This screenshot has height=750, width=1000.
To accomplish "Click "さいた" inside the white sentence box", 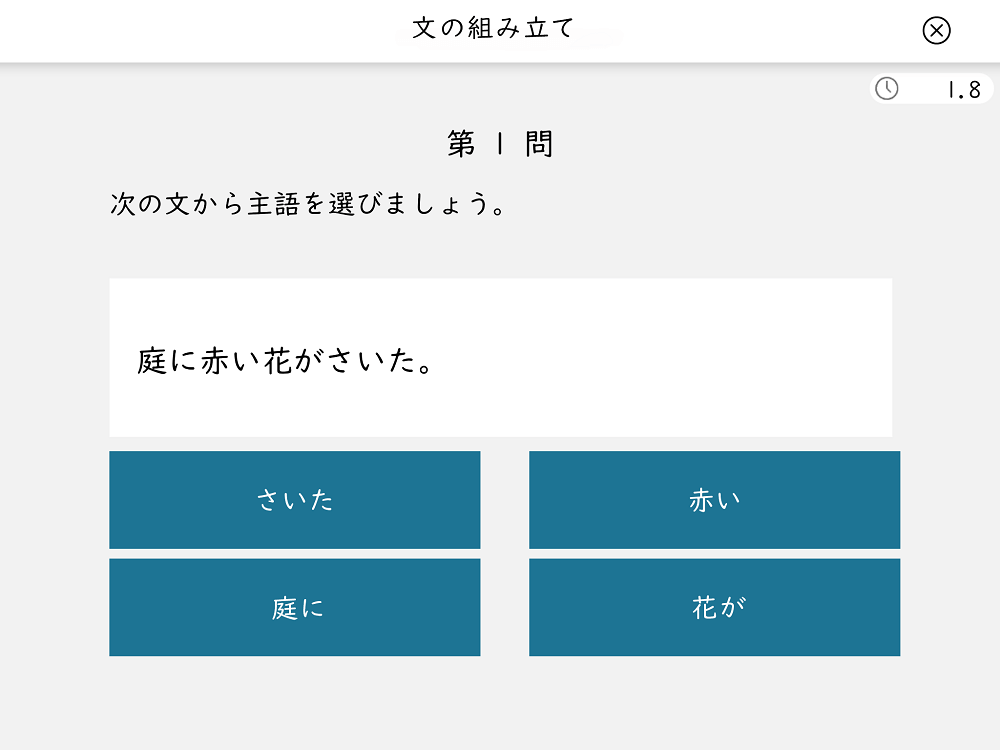I will coord(370,362).
